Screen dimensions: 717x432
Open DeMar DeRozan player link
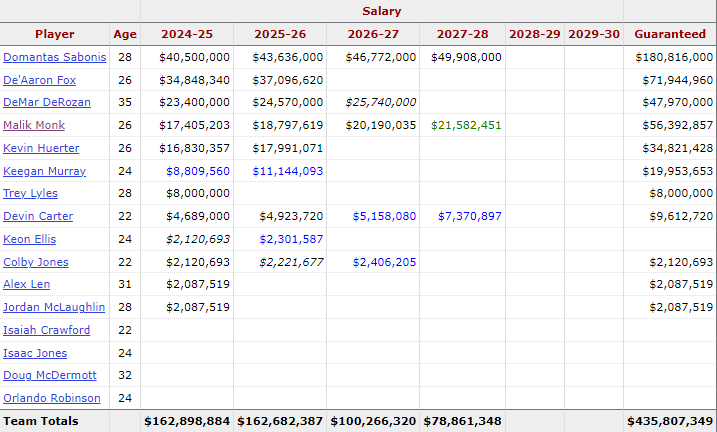tap(47, 102)
